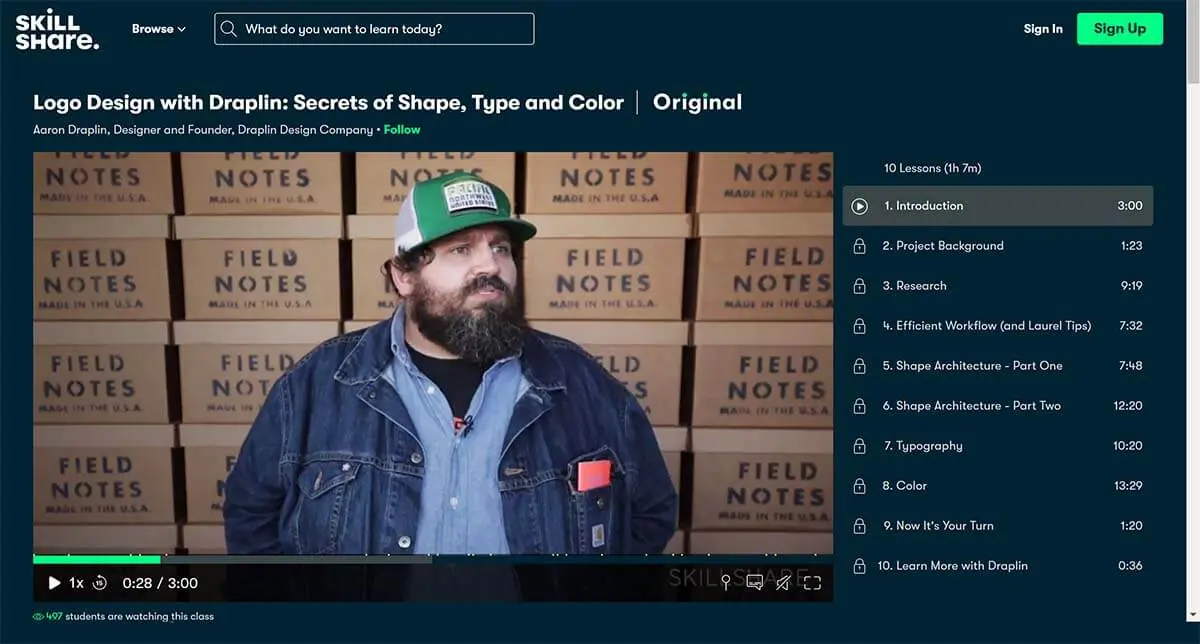The width and height of the screenshot is (1200, 644).
Task: Click the green Sign Up button
Action: pos(1120,29)
